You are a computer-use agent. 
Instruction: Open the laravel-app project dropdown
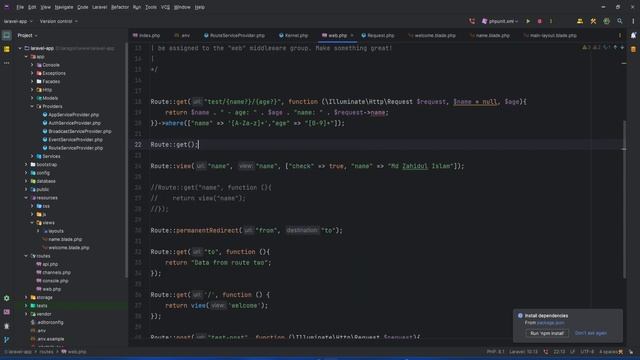[x=18, y=21]
